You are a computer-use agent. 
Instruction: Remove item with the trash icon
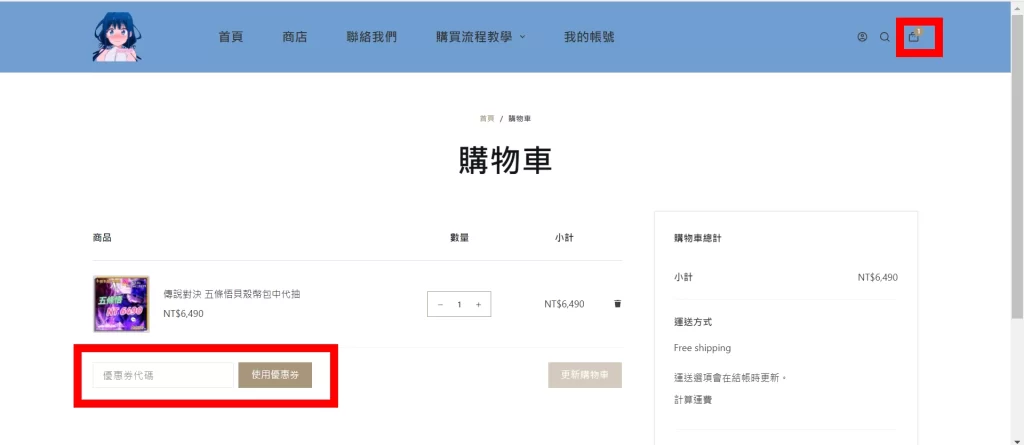[x=618, y=304]
